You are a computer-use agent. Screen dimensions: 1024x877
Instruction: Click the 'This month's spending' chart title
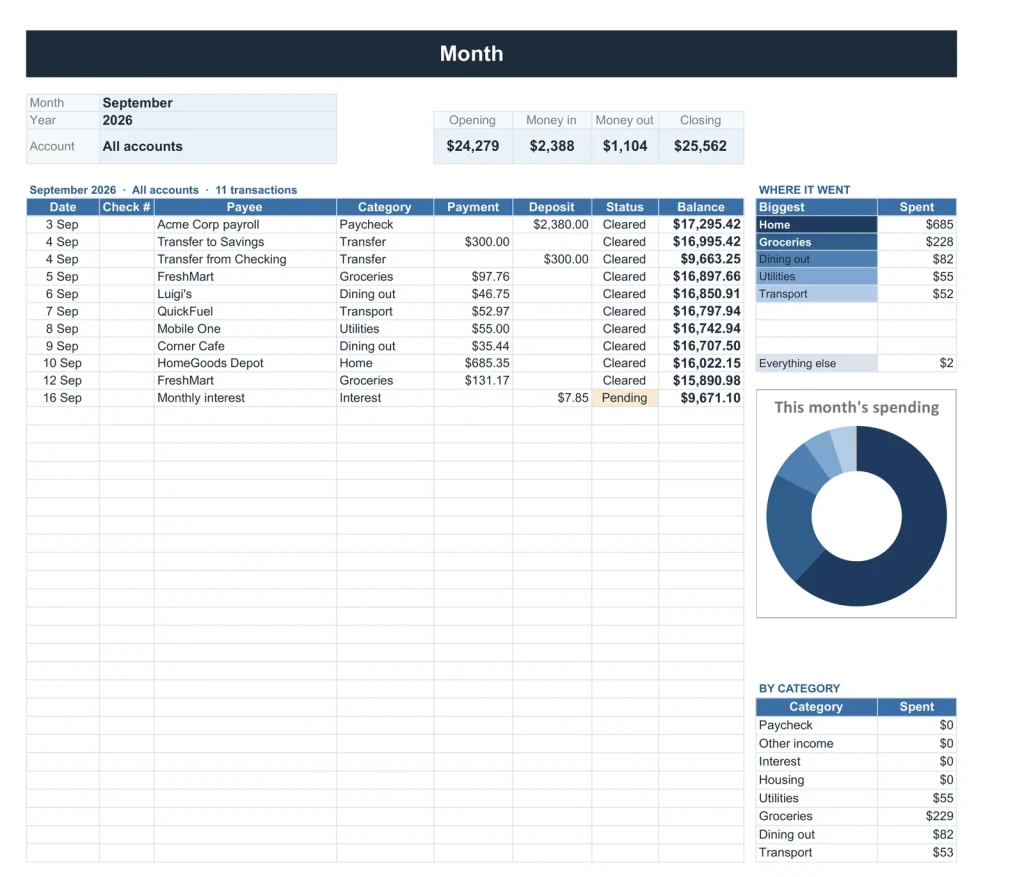click(856, 407)
